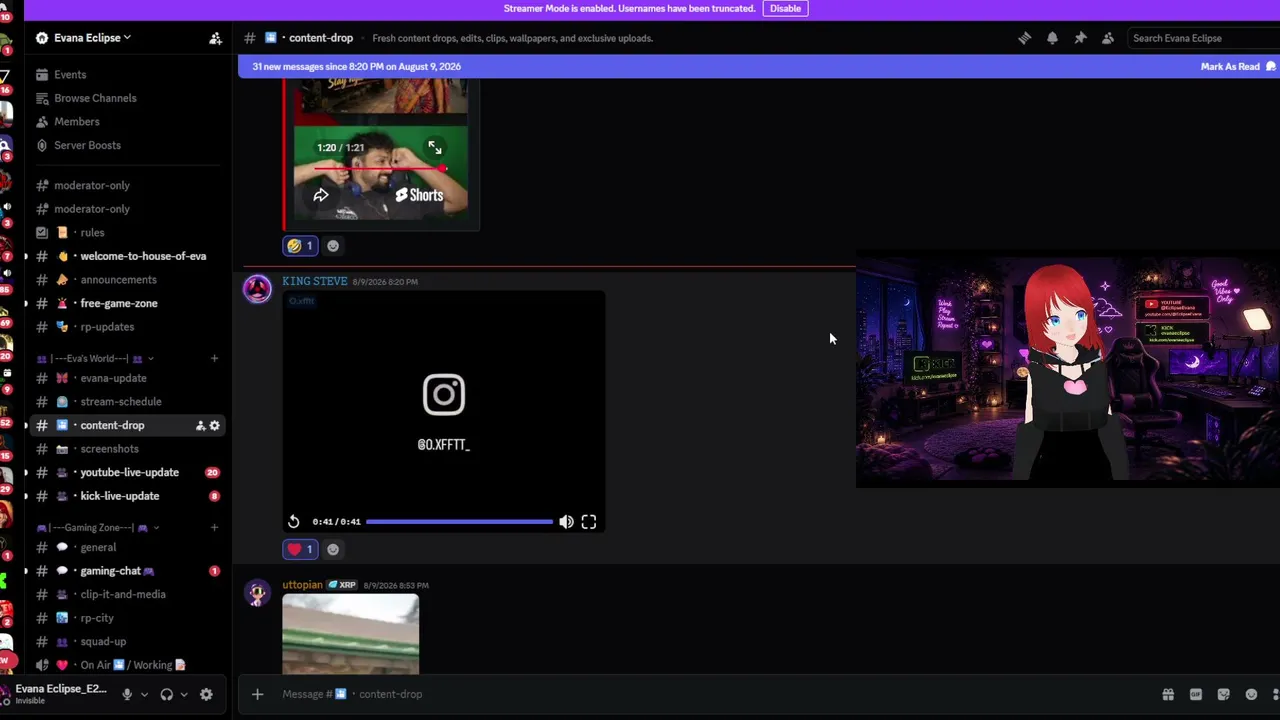This screenshot has width=1280, height=720.
Task: Open the GIF picker
Action: click(x=1195, y=694)
